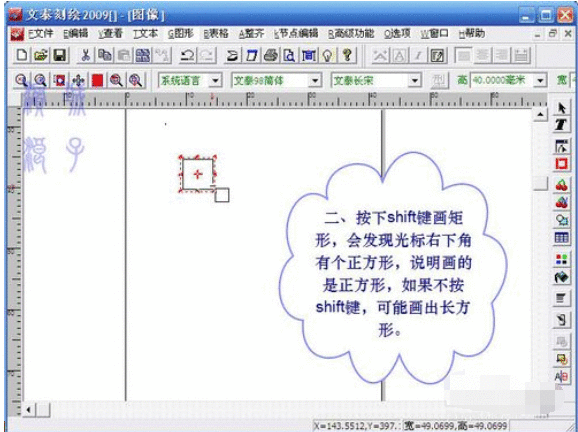Expand the 系统语言 language dropdown
Image resolution: width=578 pixels, height=432 pixels.
(215, 80)
